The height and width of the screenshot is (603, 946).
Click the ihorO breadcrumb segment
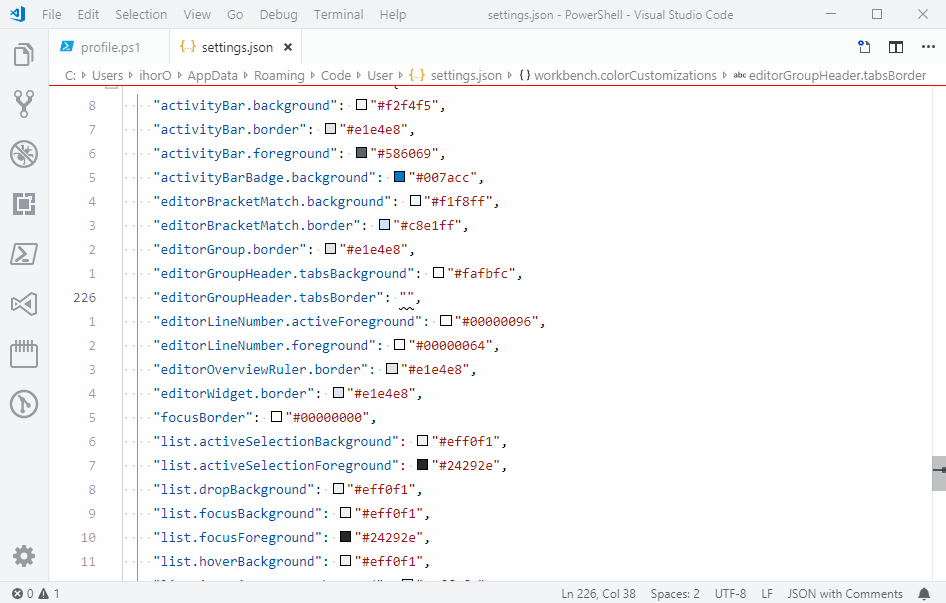tap(155, 75)
